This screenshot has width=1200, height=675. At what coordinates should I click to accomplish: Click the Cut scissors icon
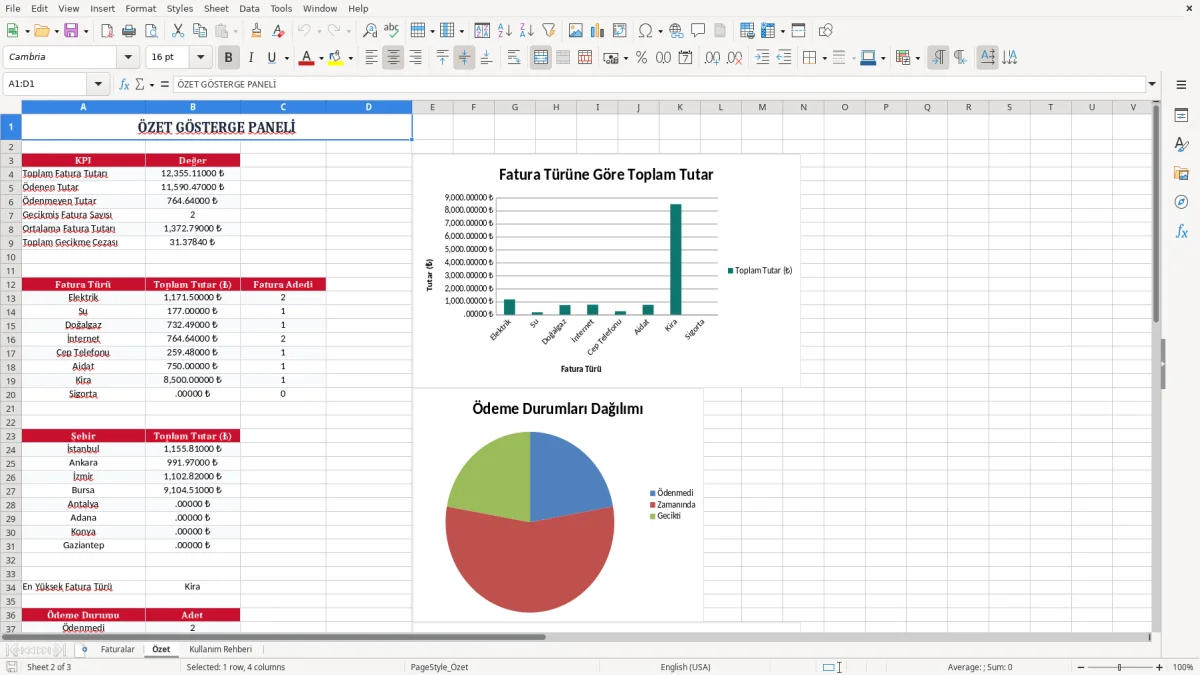[178, 31]
